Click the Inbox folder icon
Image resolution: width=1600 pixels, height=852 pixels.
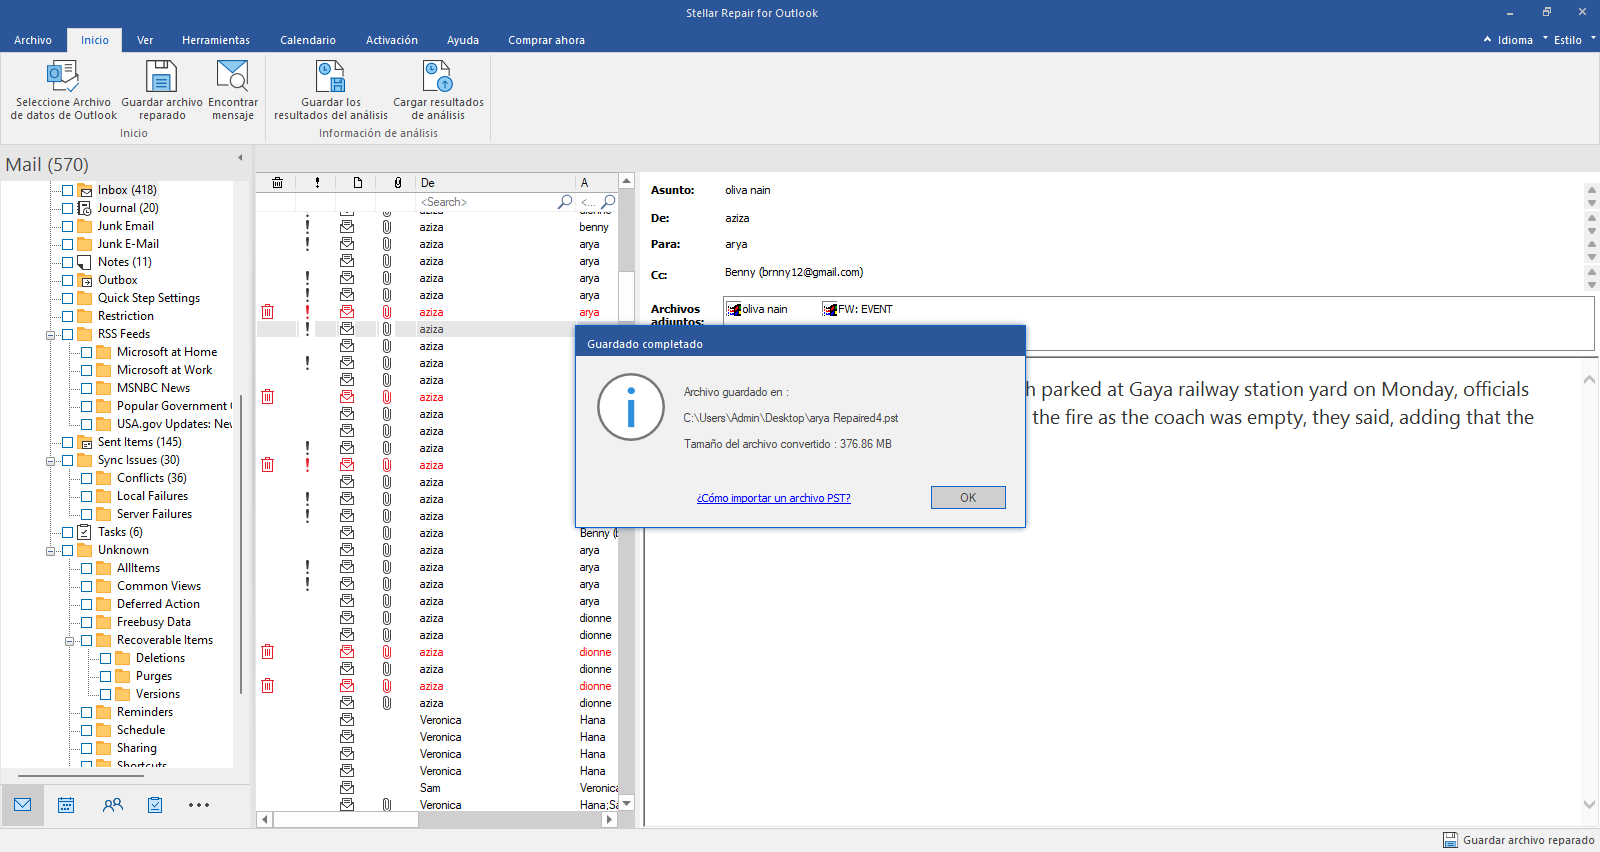tap(85, 190)
